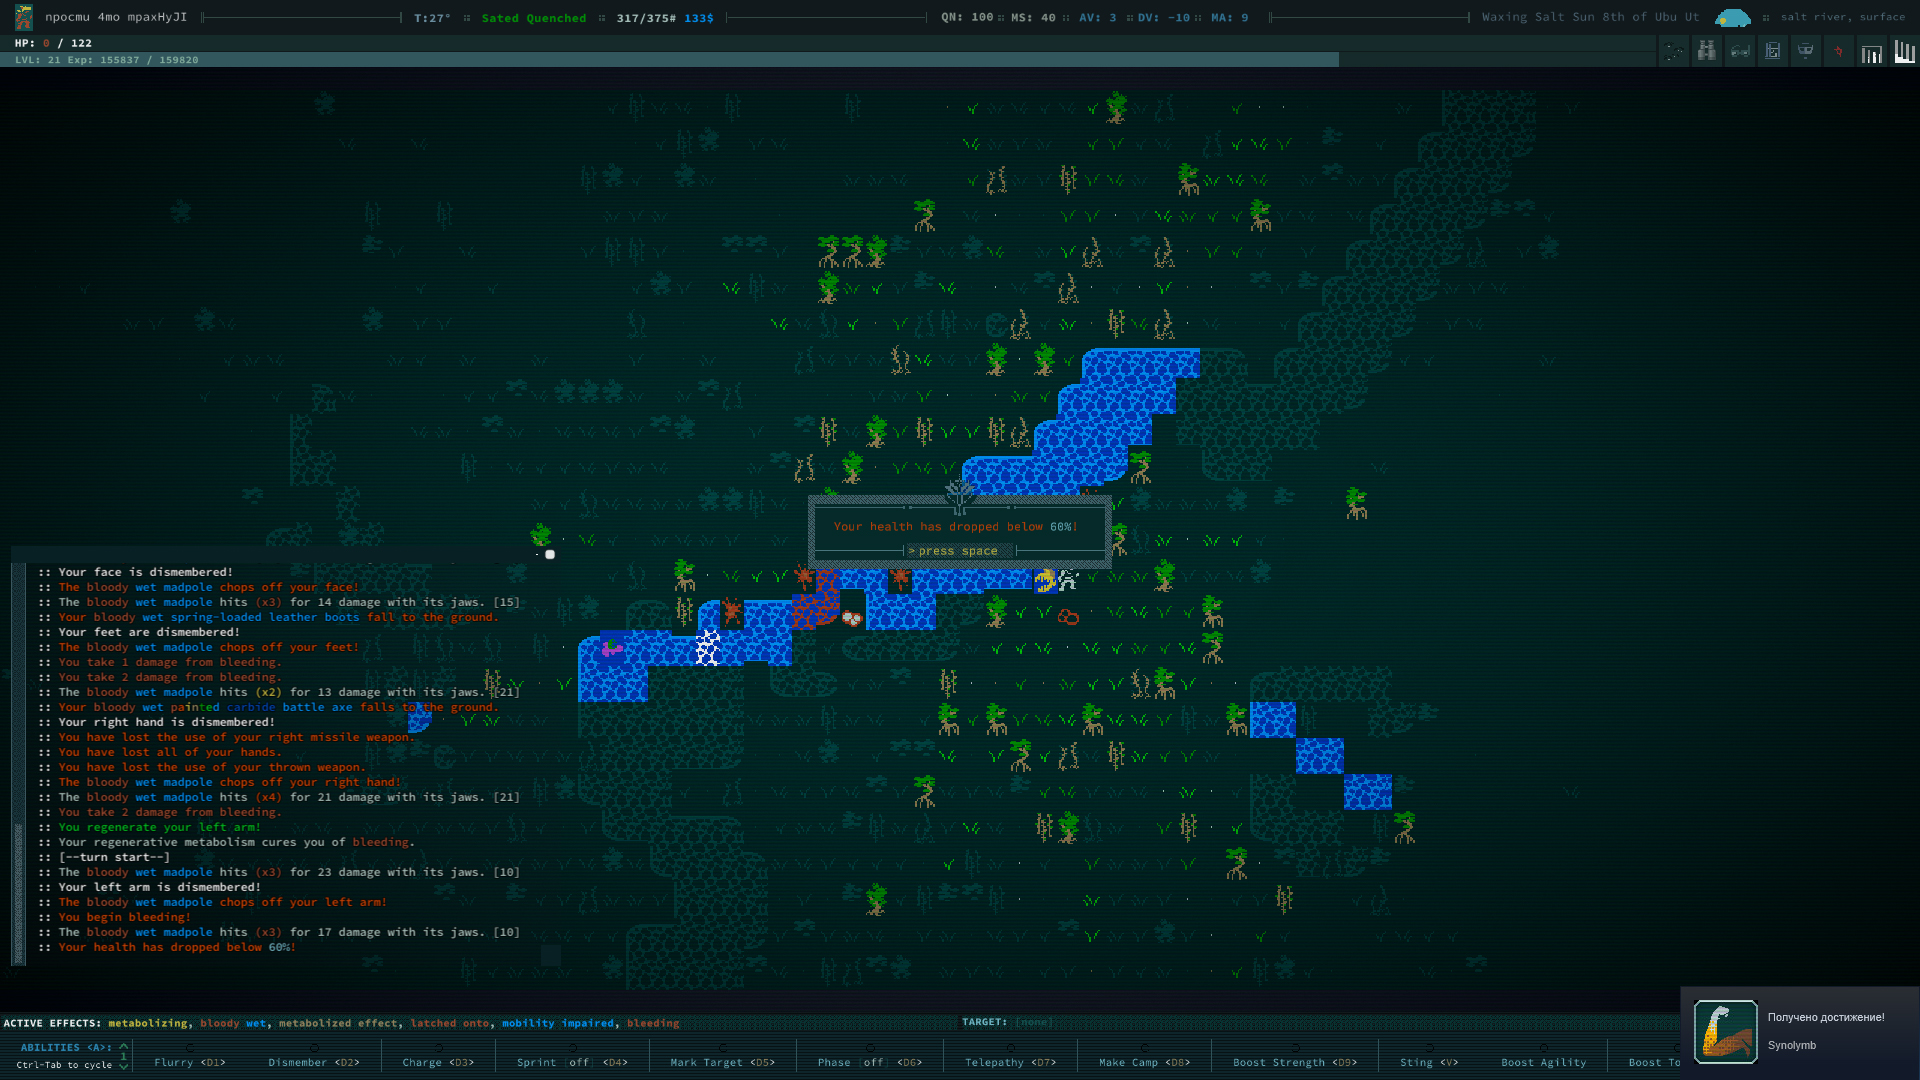Cycle abilities down with the arrow
The image size is (1920, 1080).
[124, 1066]
